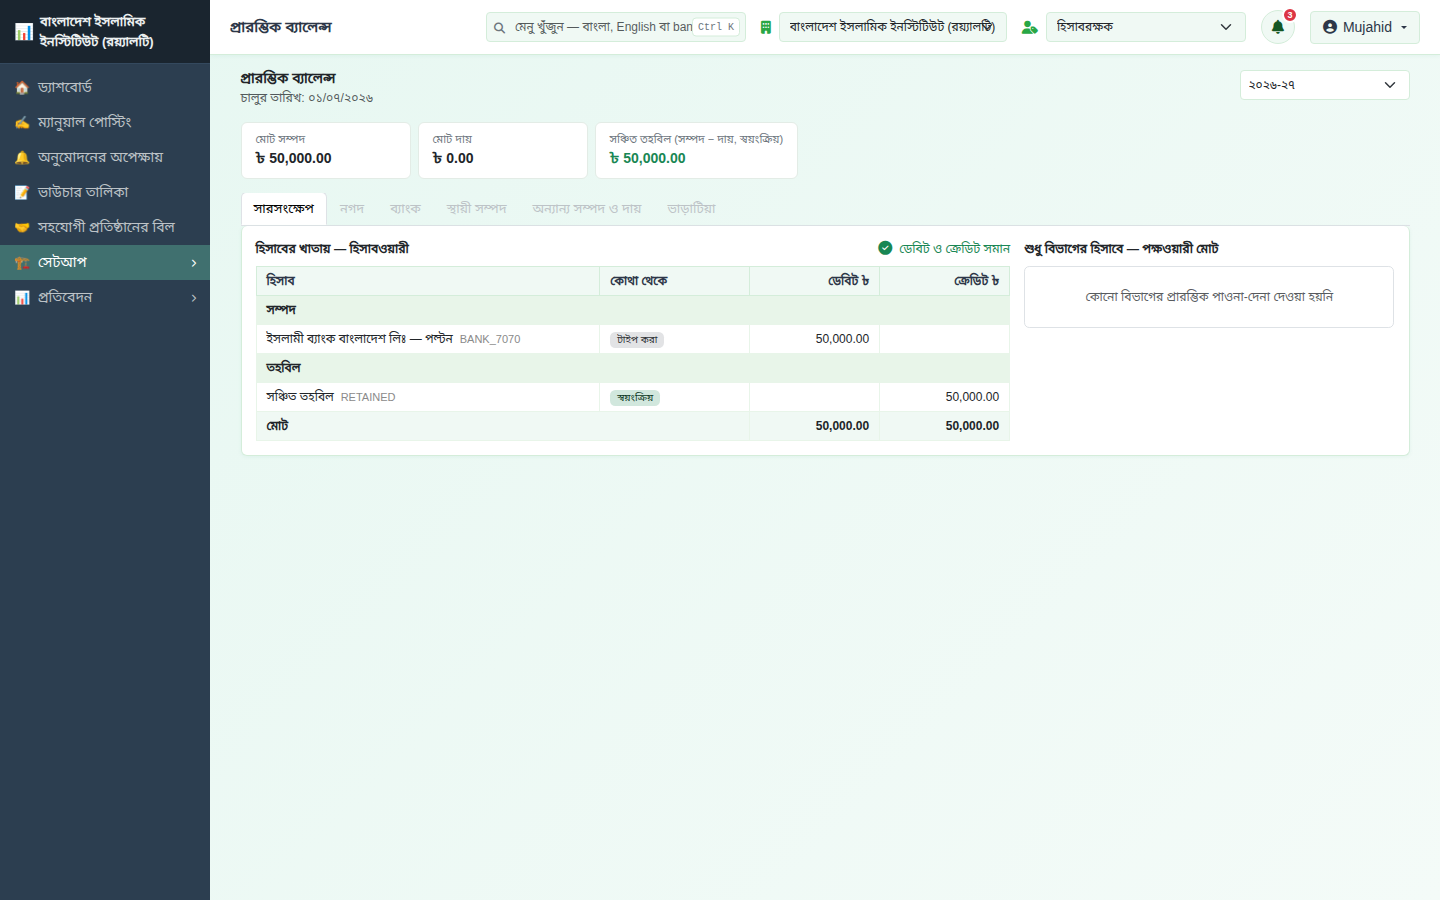Open the বাংলাদেশ ইসলামিক ইনস্টিটিউট organization selector
Viewport: 1440px width, 900px height.
pos(893,27)
